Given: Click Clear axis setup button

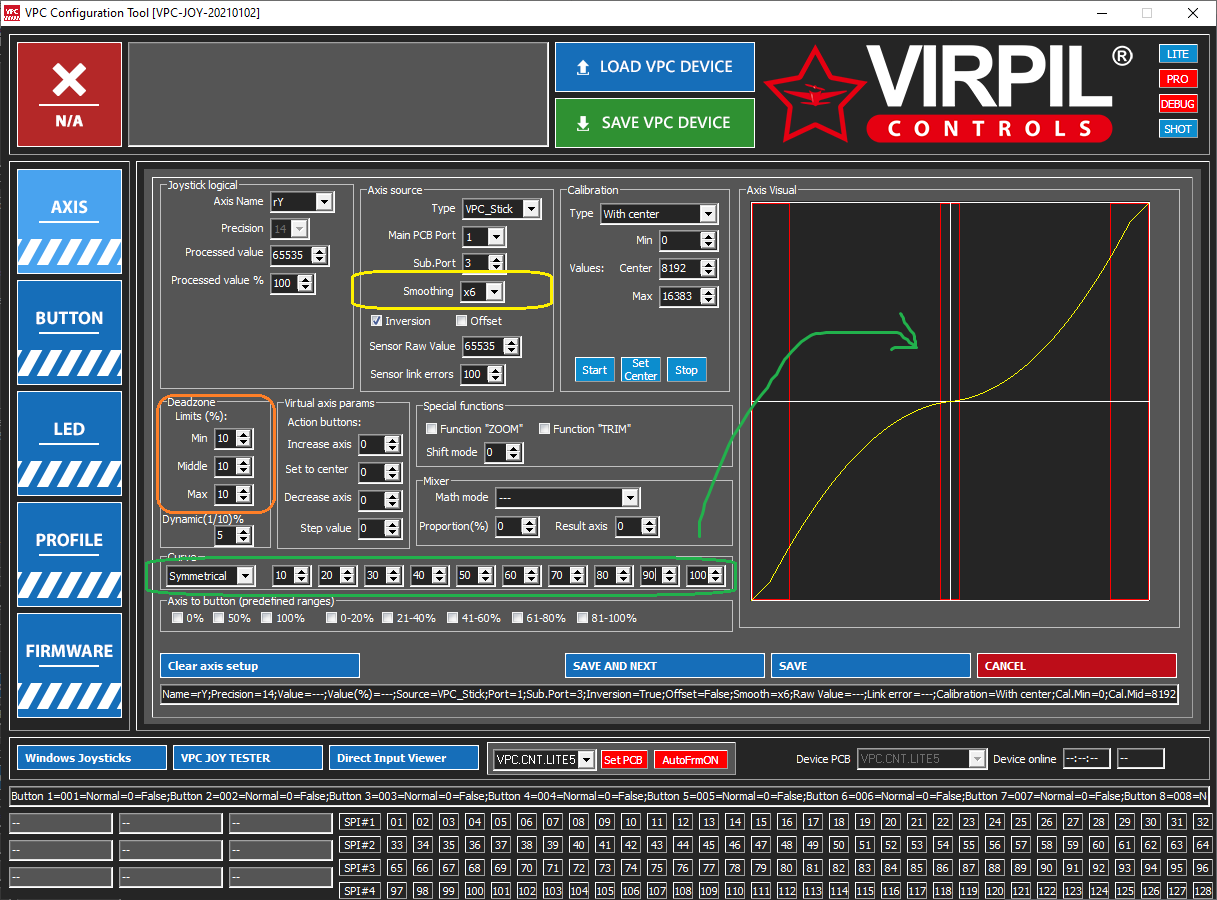Looking at the screenshot, I should coord(259,666).
